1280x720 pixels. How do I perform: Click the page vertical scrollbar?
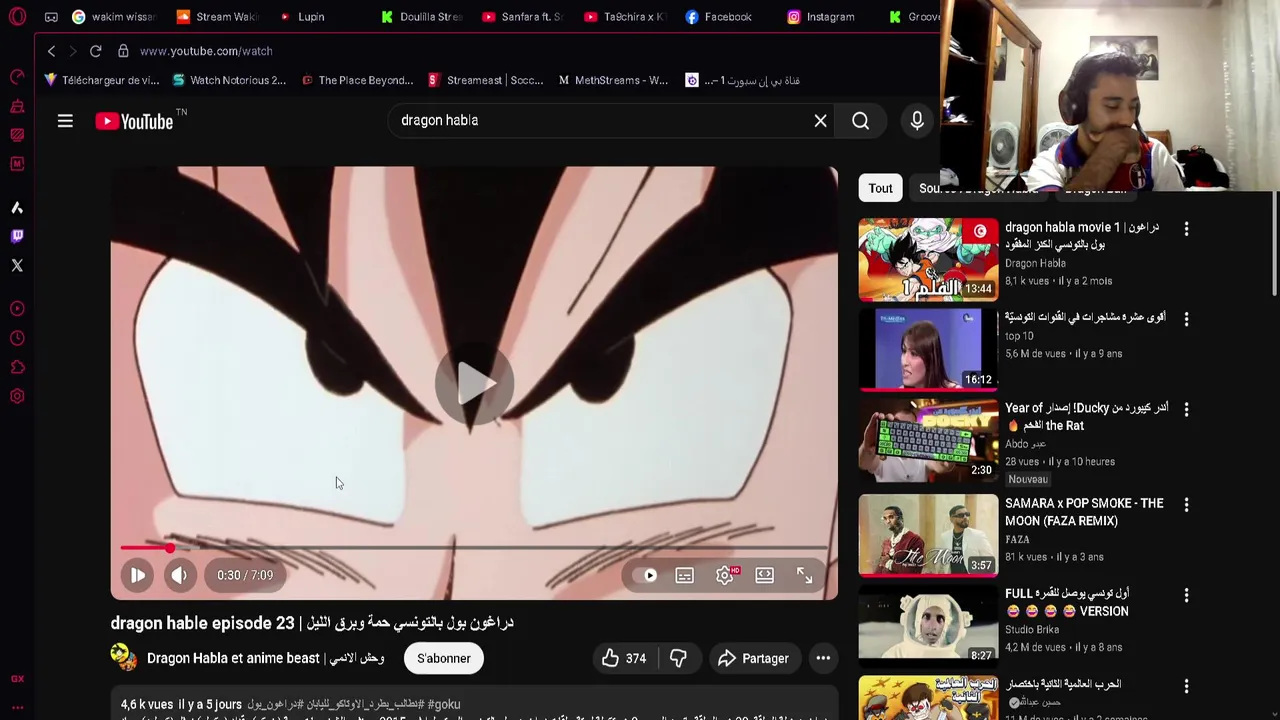(1275, 245)
